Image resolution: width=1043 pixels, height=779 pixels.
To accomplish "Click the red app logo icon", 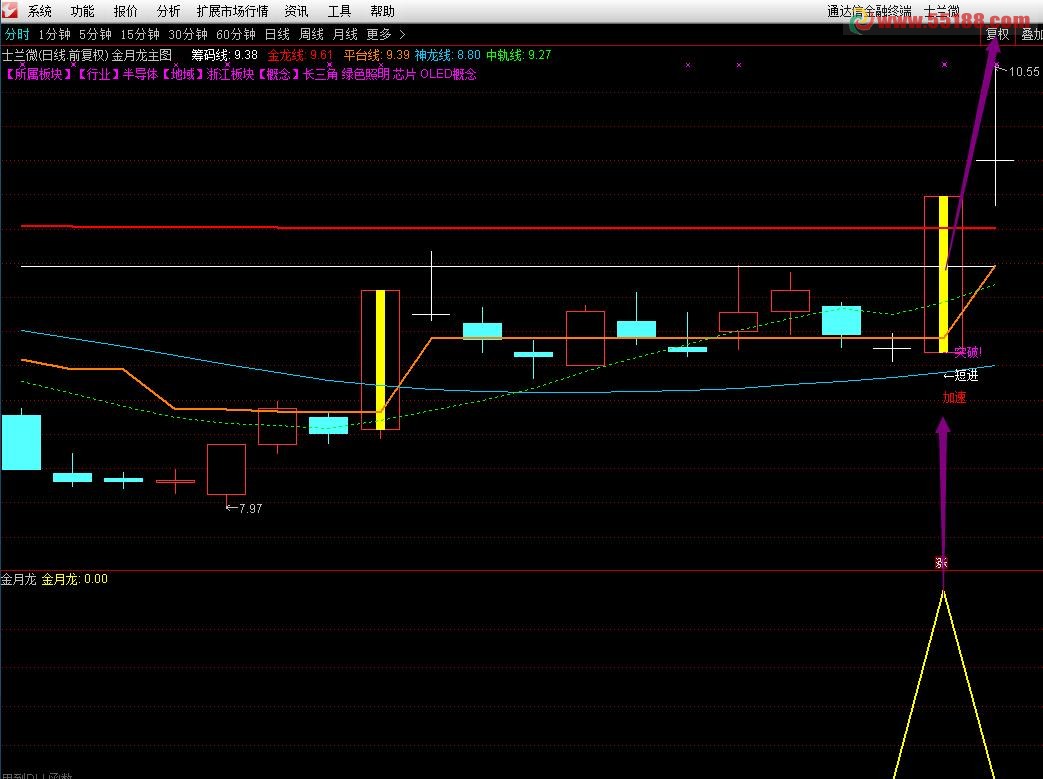I will (x=10, y=11).
